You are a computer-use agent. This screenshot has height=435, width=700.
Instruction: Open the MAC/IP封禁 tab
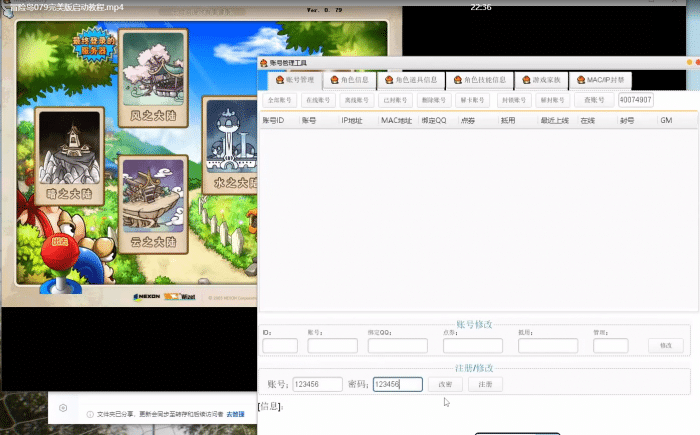606,79
